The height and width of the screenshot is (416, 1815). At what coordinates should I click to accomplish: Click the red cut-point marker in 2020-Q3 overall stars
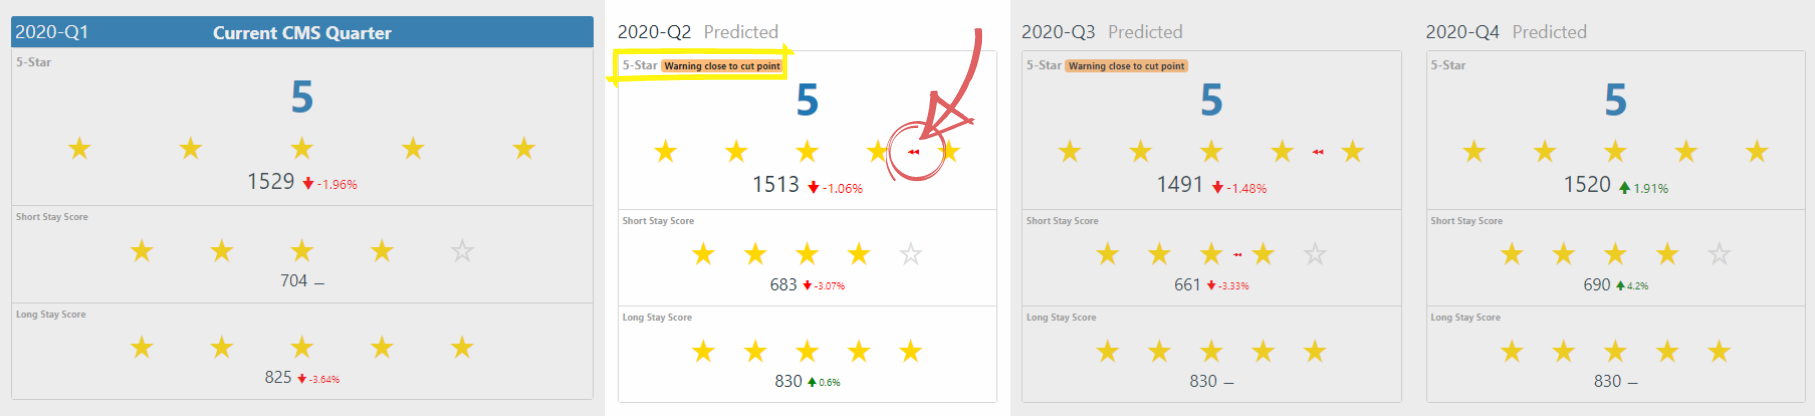[1318, 152]
